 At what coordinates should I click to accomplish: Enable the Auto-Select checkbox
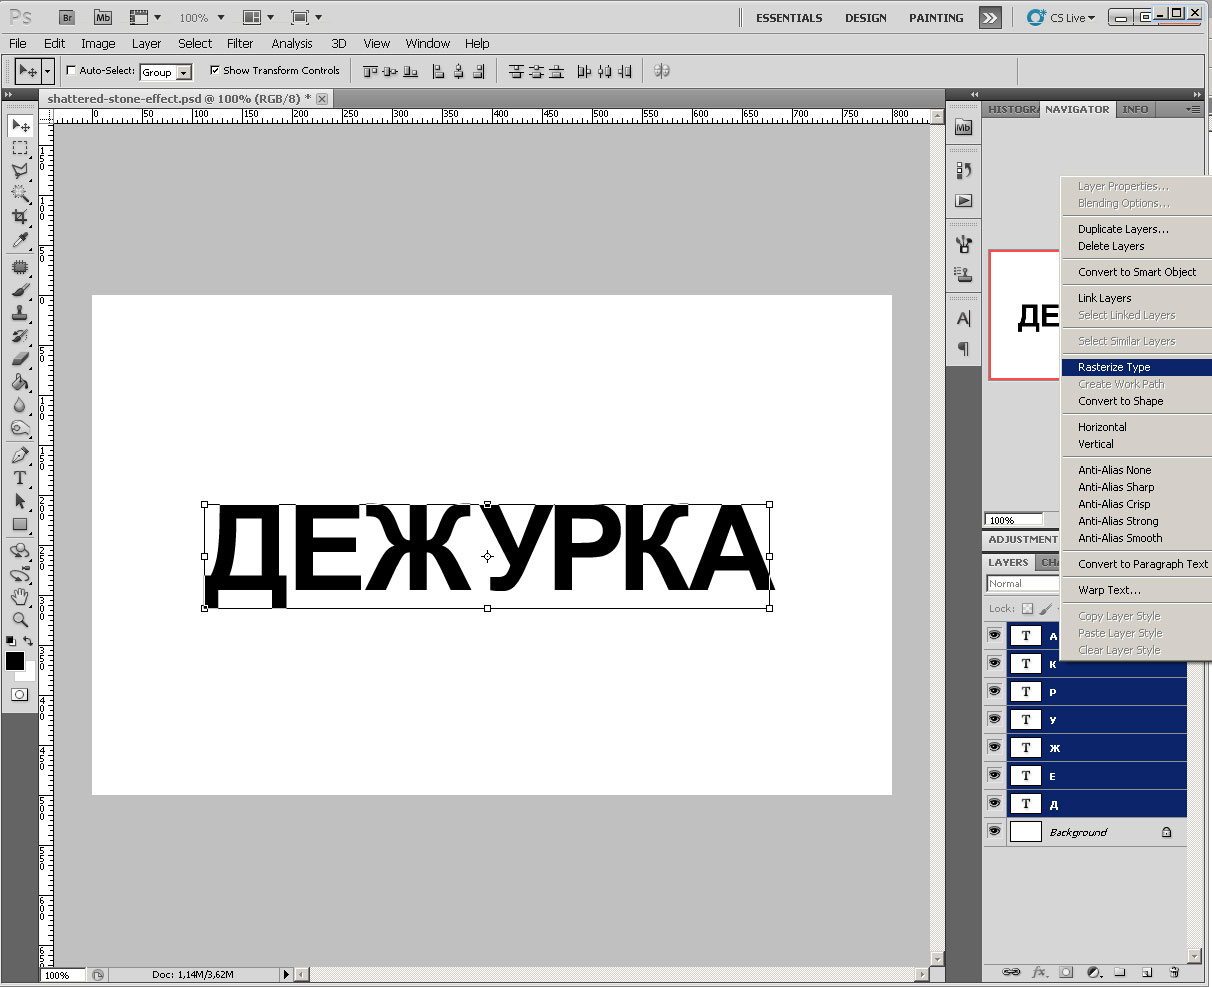pos(71,71)
